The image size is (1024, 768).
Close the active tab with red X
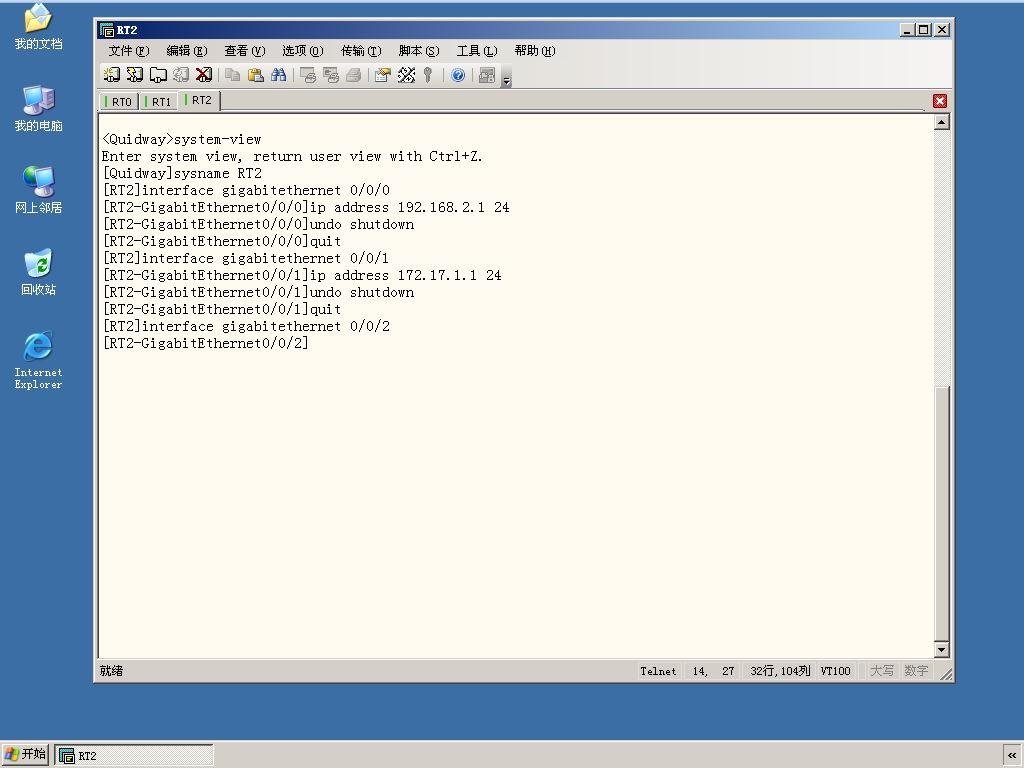pyautogui.click(x=940, y=101)
